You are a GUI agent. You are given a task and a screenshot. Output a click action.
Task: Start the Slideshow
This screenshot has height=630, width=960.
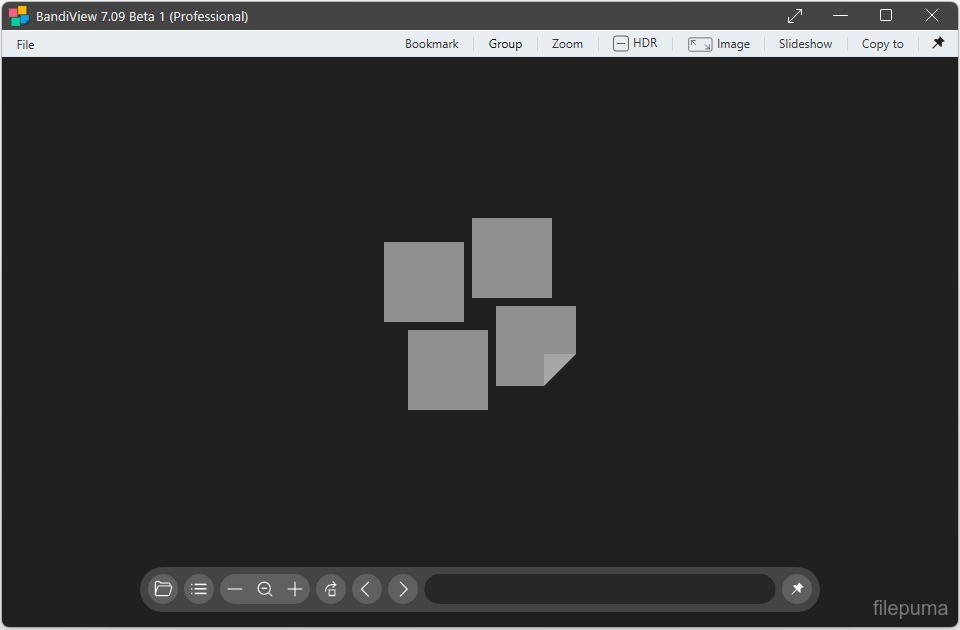click(805, 44)
